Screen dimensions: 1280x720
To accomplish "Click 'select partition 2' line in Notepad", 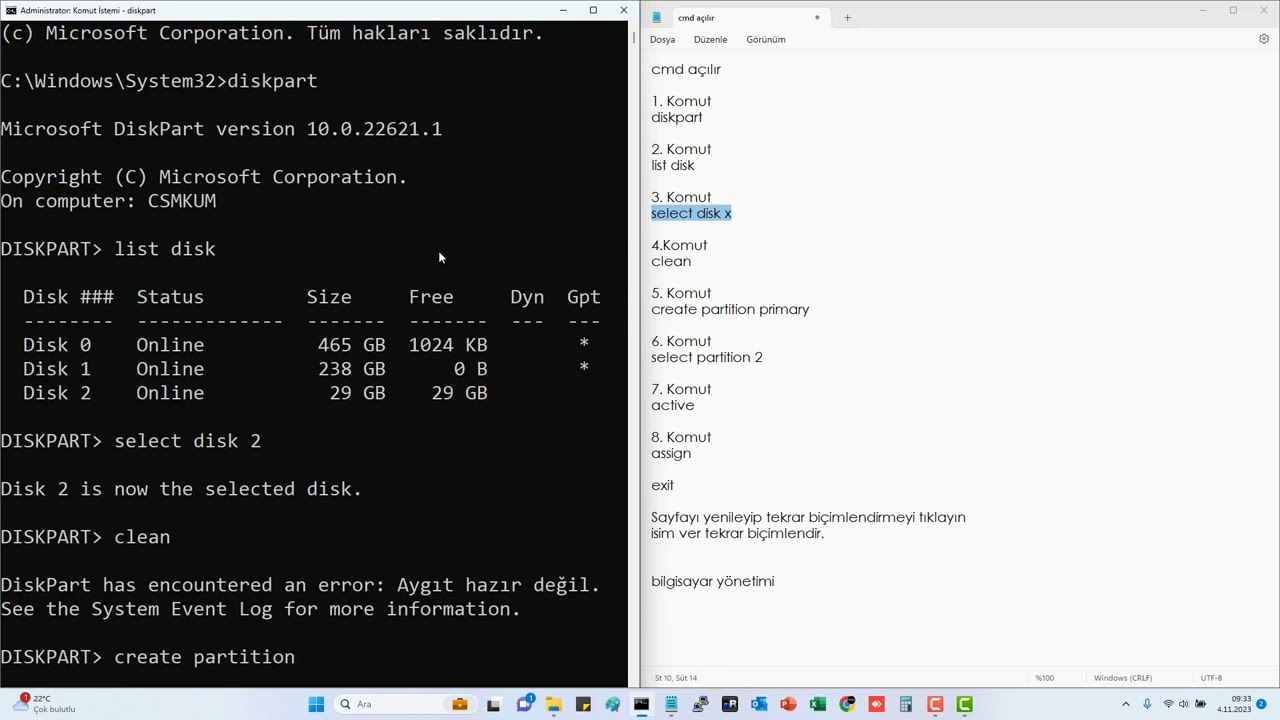I will tap(707, 357).
